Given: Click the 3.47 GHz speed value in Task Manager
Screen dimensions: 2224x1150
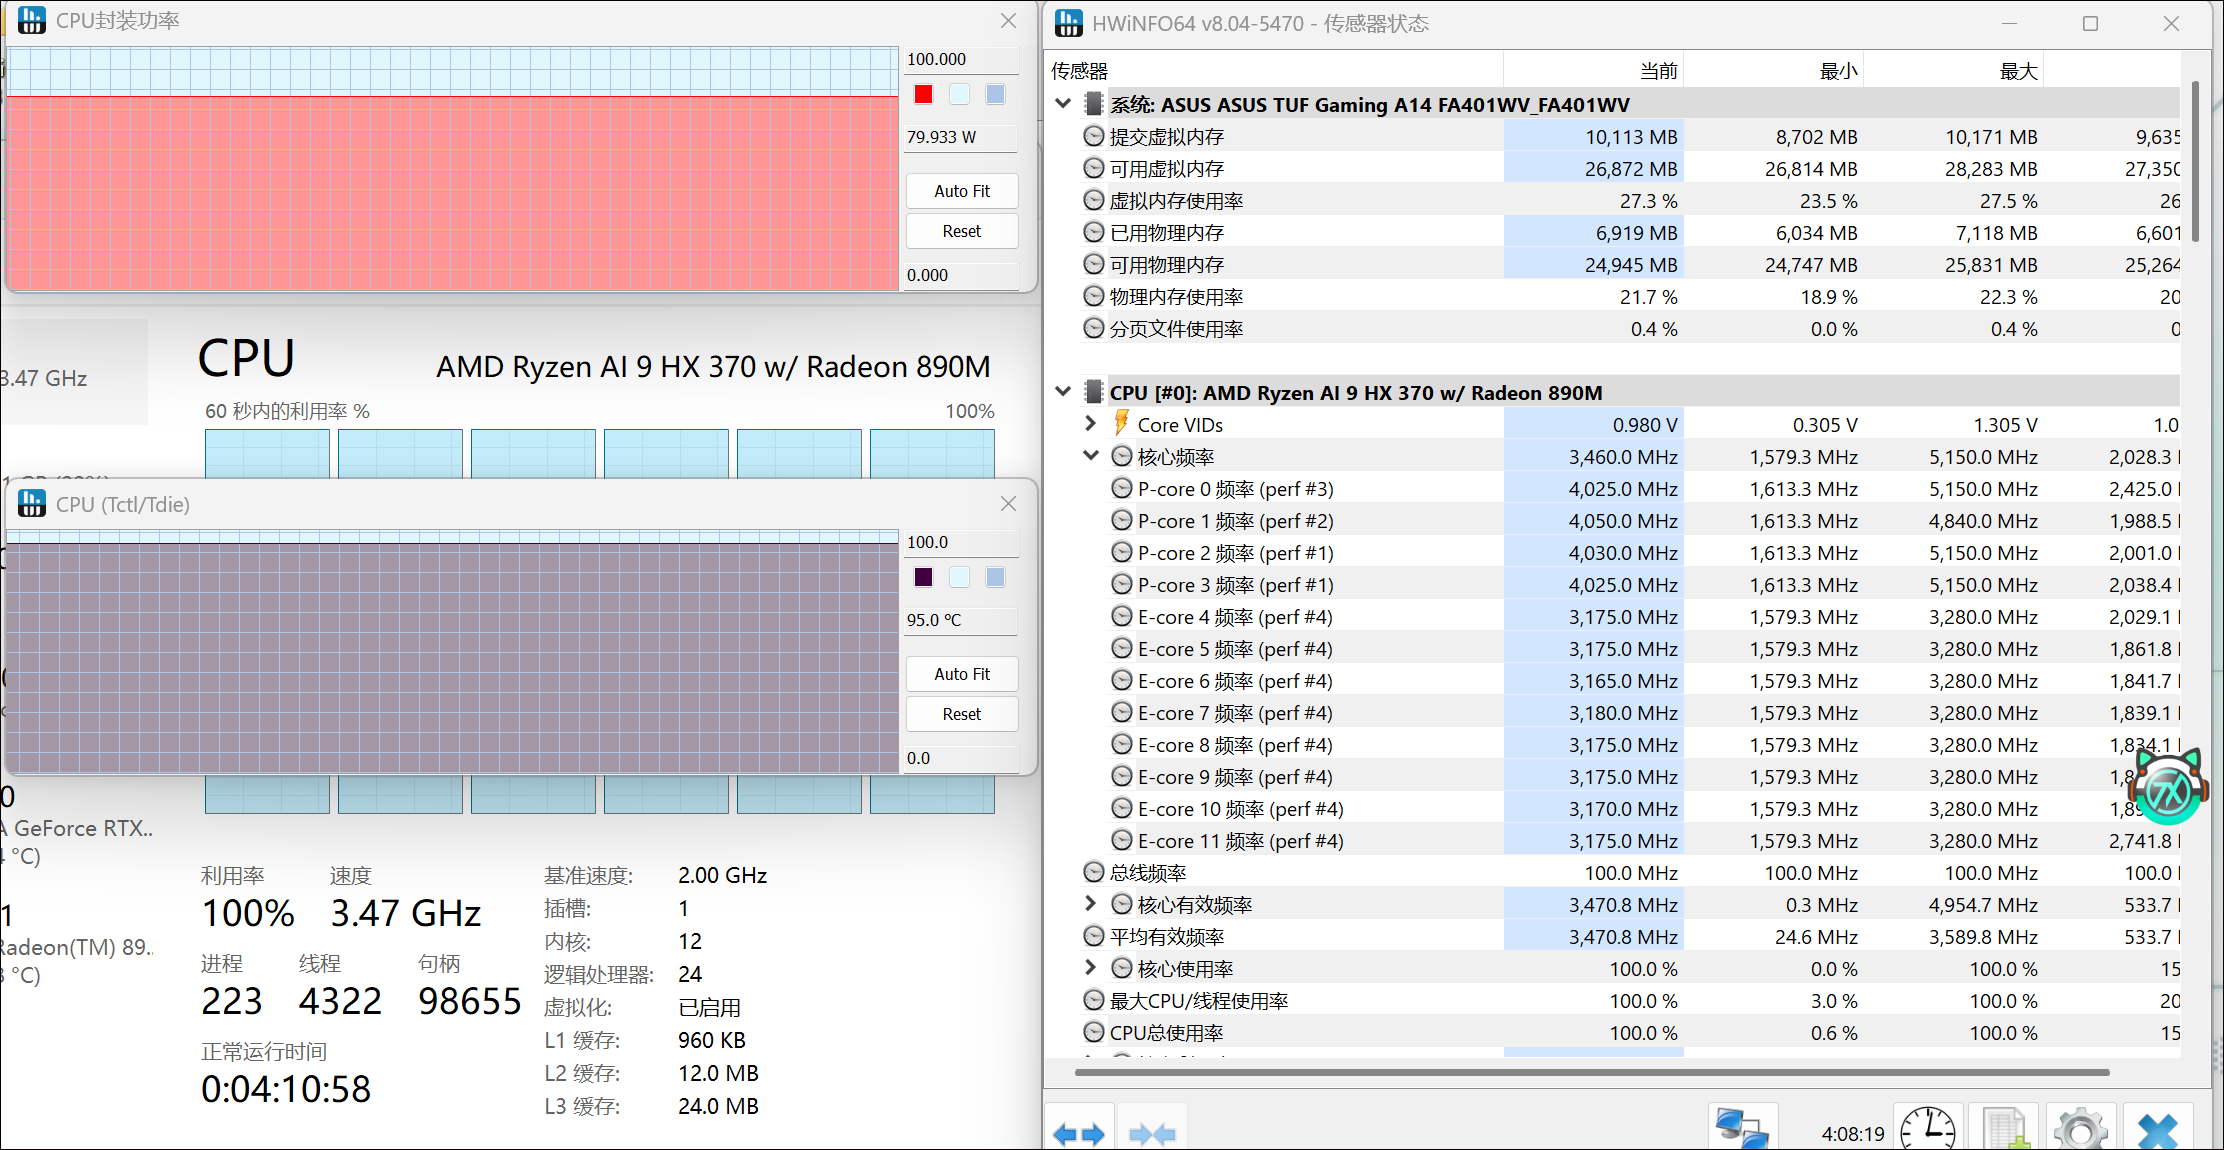Looking at the screenshot, I should click(406, 913).
